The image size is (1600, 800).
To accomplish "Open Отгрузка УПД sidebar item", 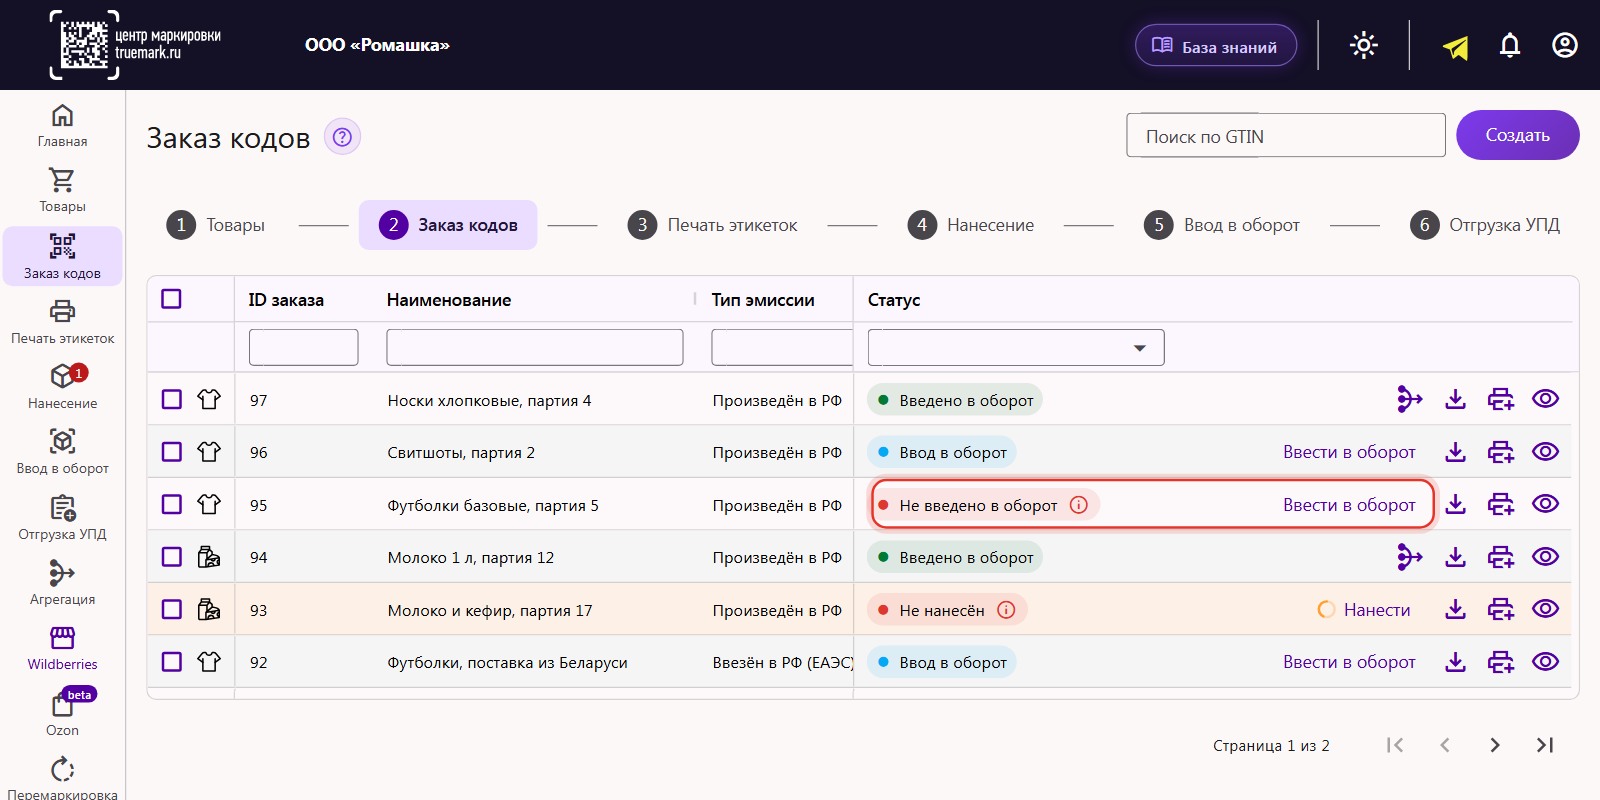I will [x=62, y=519].
